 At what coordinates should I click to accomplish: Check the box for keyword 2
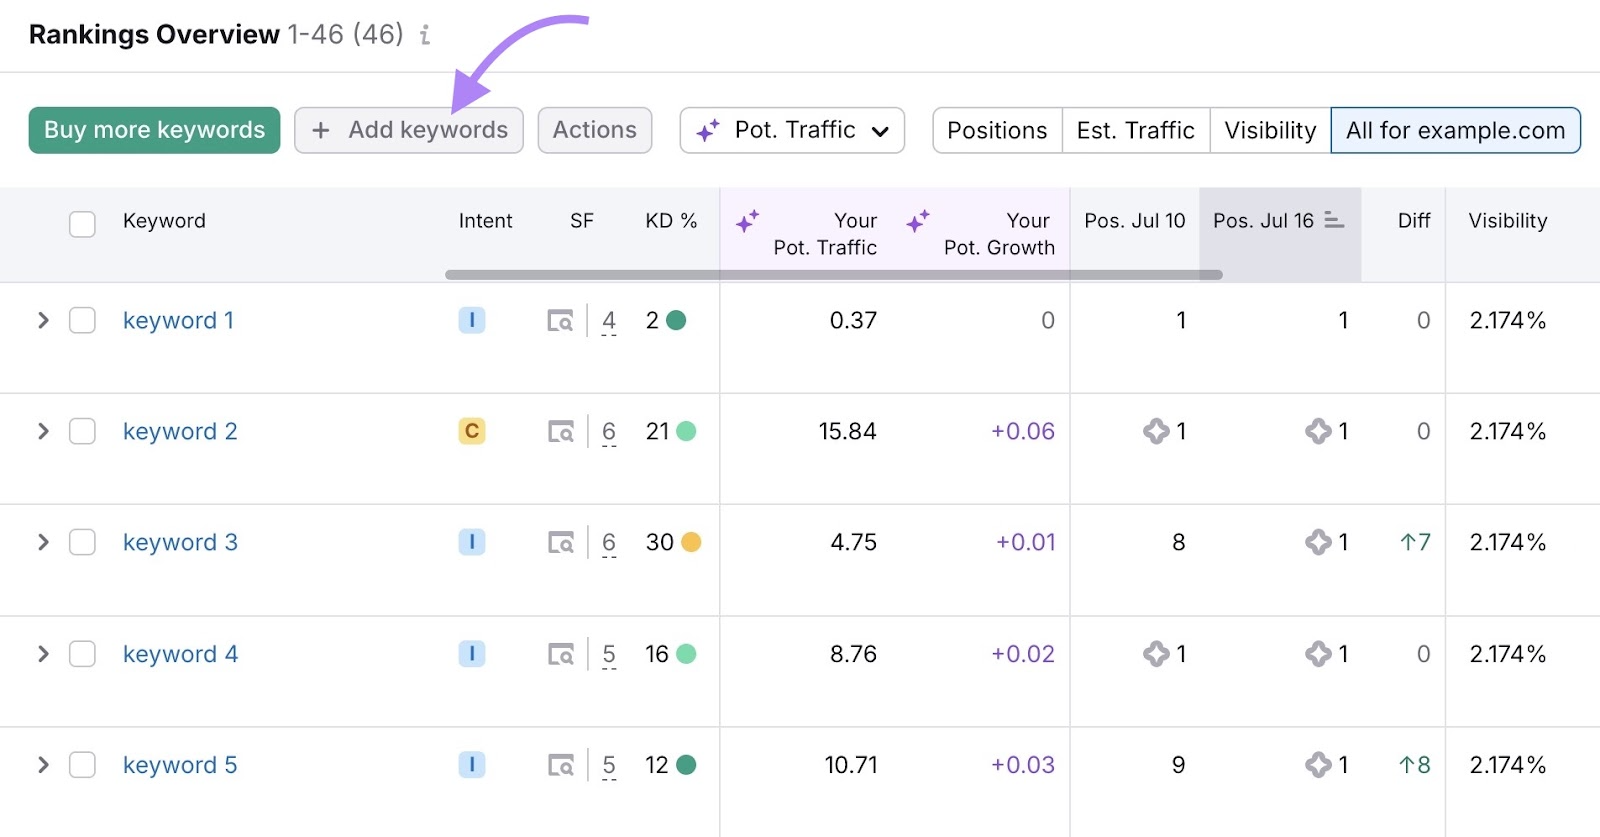coord(82,432)
